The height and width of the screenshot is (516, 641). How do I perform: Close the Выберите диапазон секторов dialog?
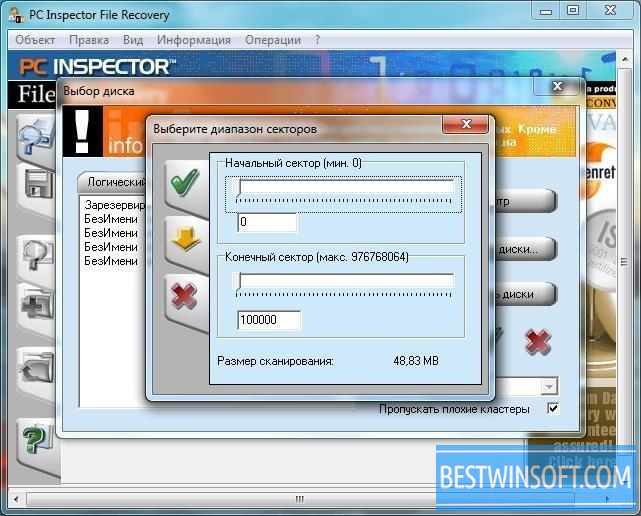point(466,124)
